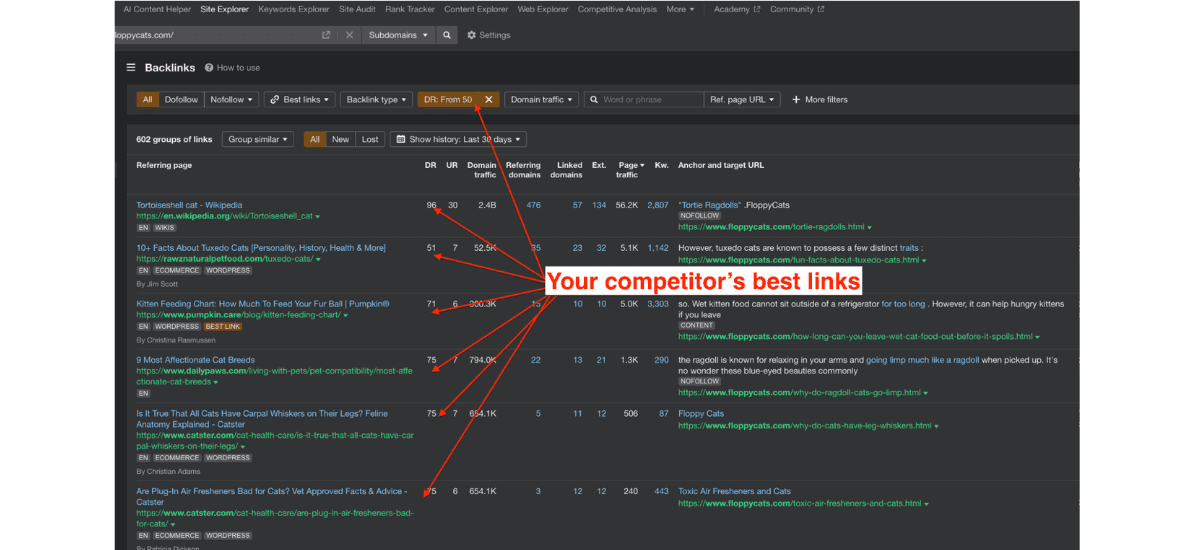Edit the DR: From 50 filter
This screenshot has width=1200, height=550.
pyautogui.click(x=449, y=100)
